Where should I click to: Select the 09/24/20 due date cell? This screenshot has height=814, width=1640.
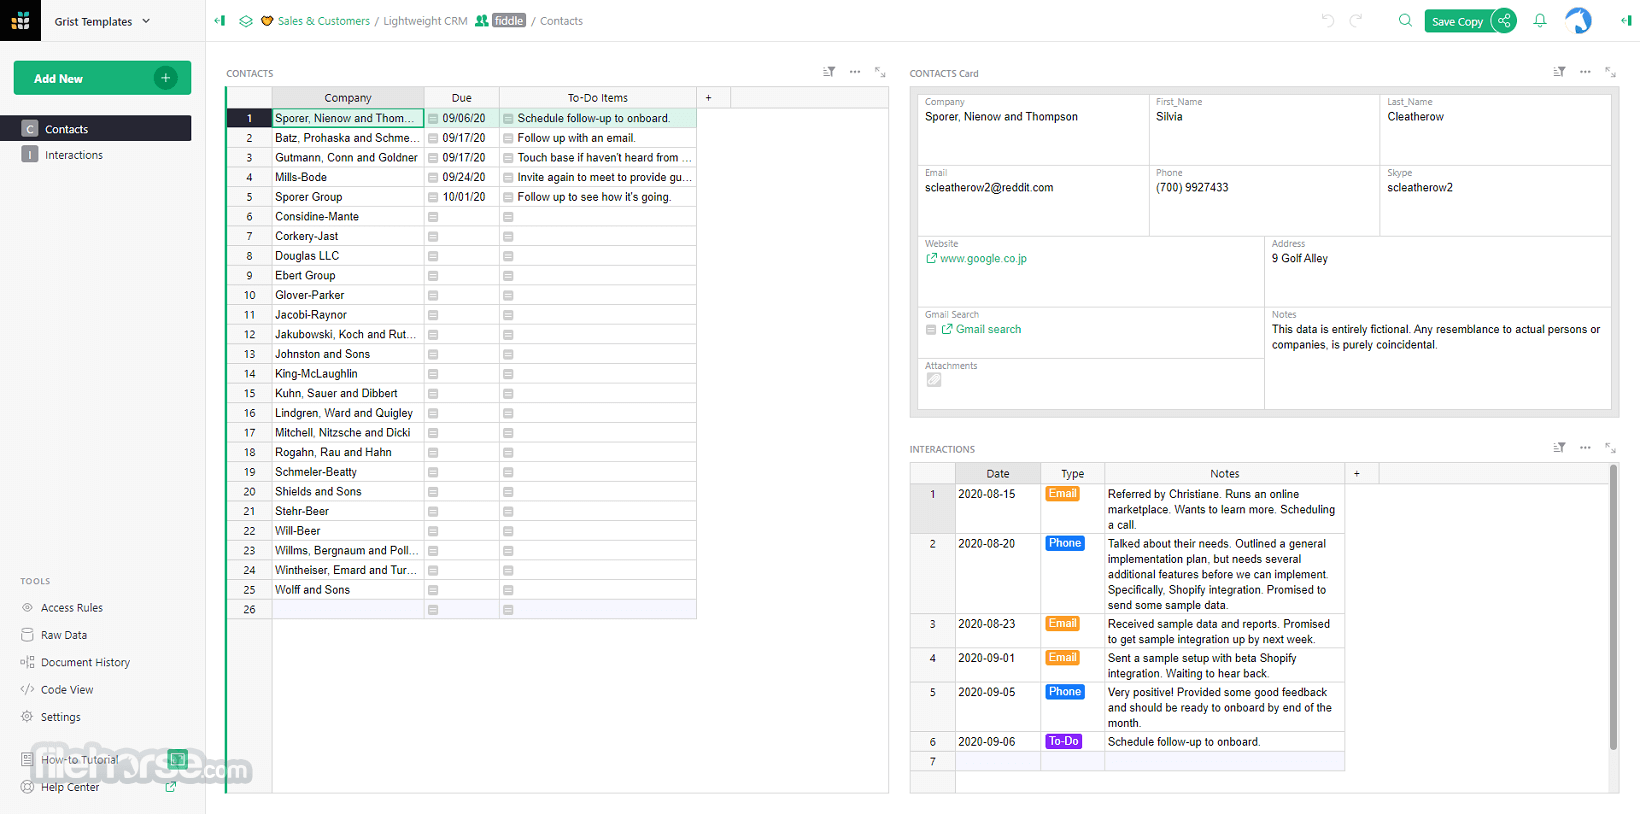coord(462,177)
